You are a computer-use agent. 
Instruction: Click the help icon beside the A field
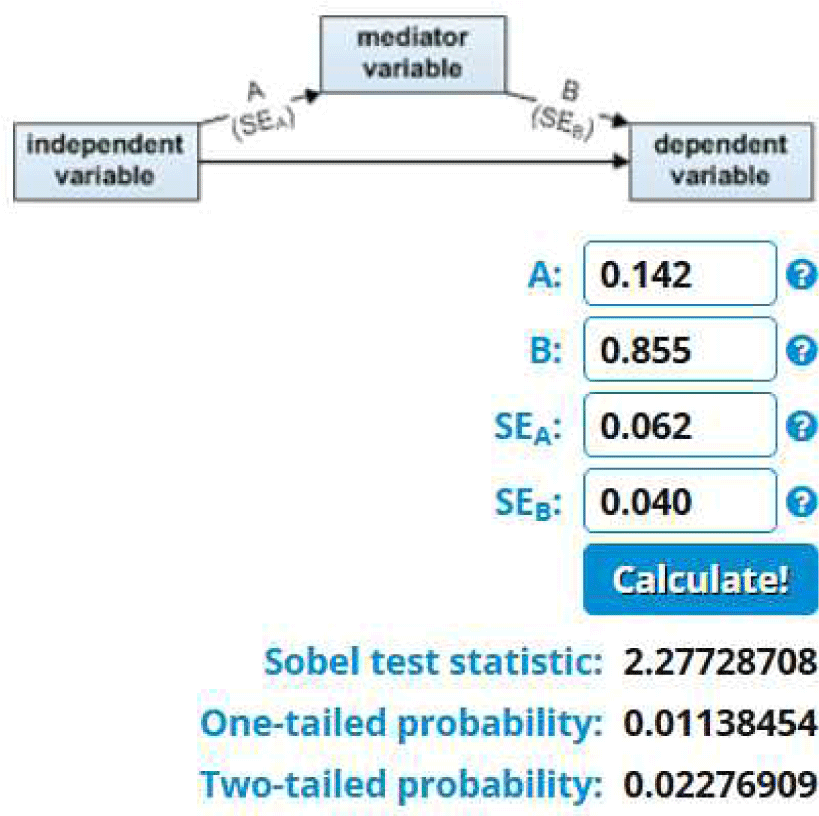point(798,276)
